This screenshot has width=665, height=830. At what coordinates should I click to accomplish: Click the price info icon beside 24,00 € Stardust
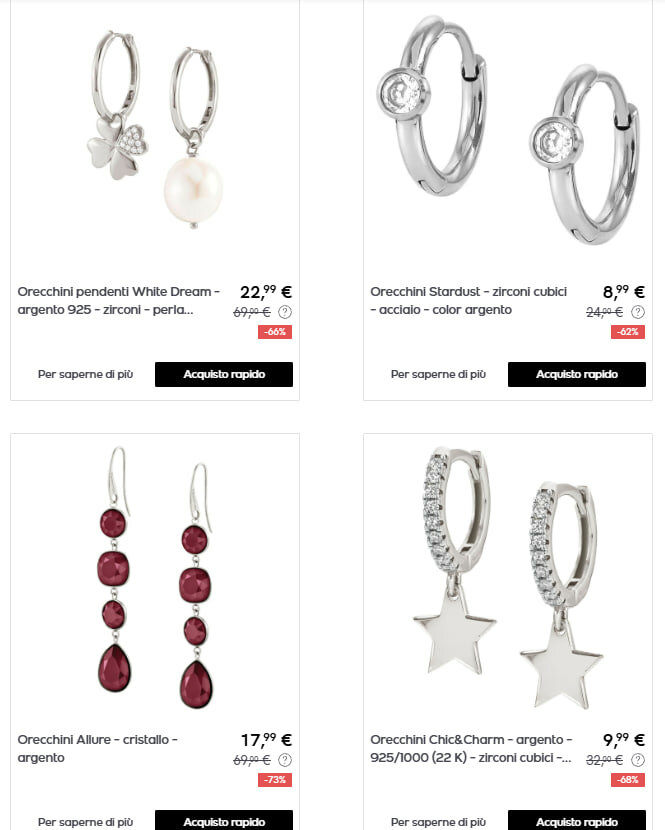tap(638, 312)
